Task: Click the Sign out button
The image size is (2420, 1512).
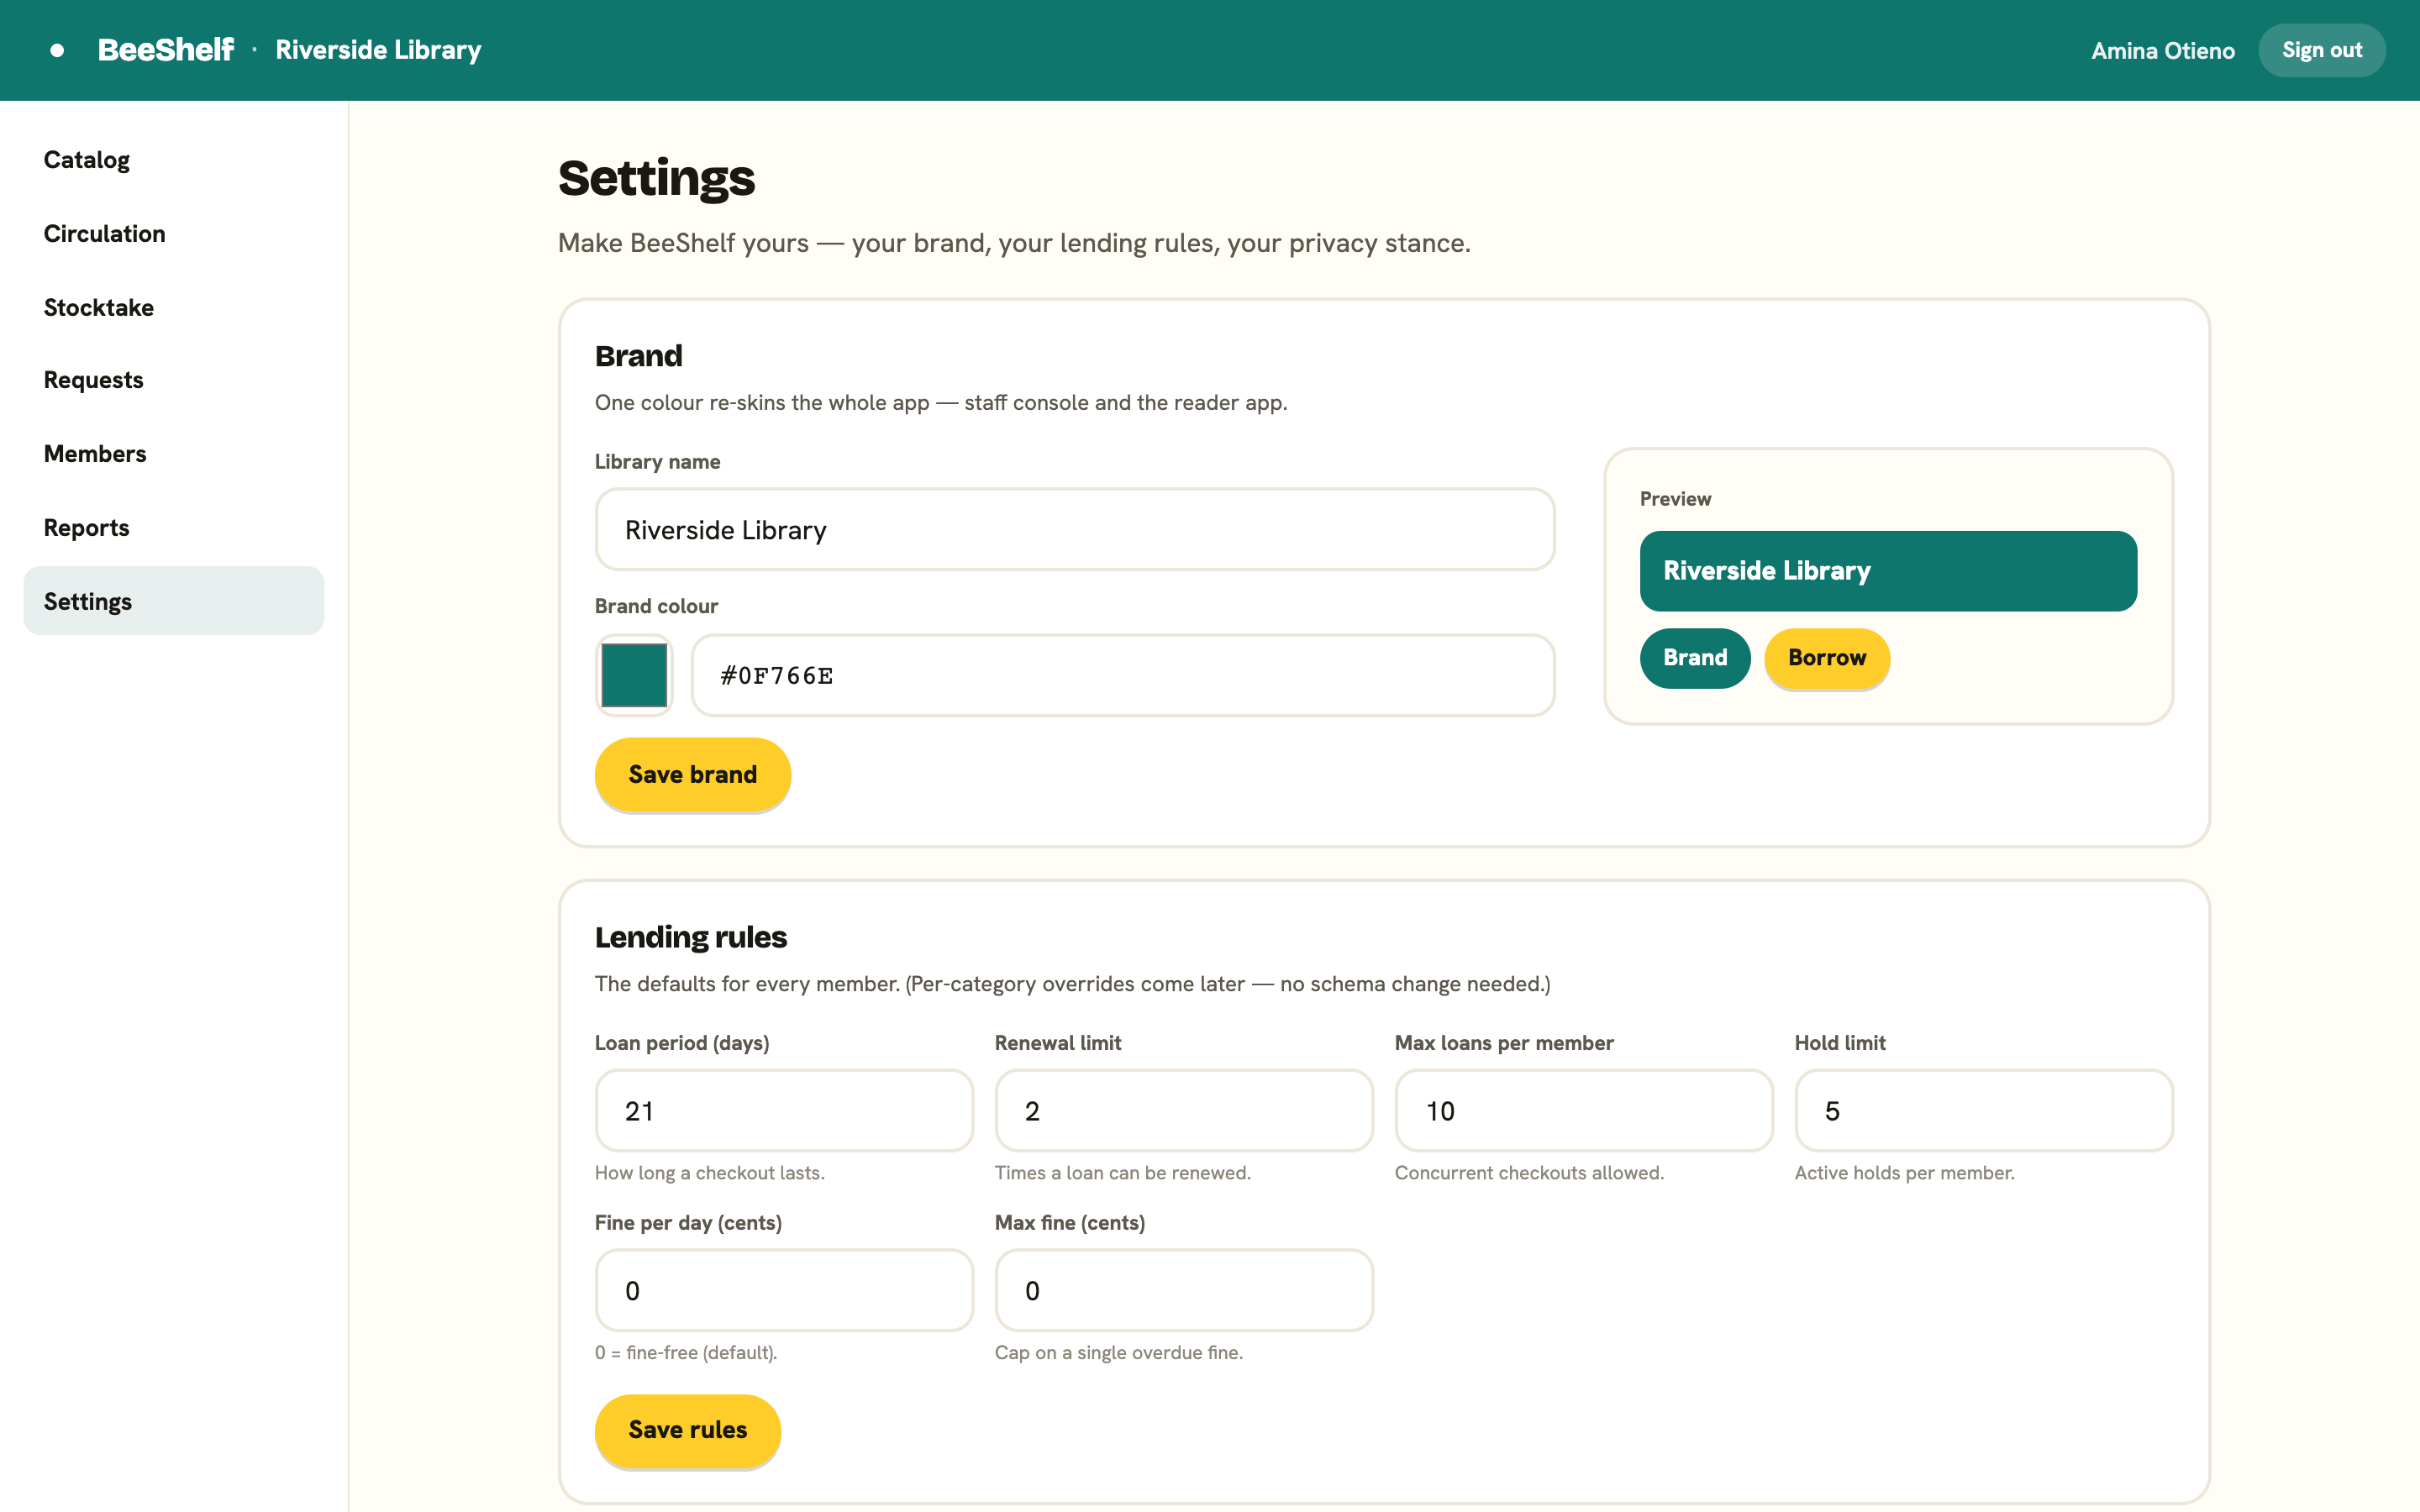Action: 2321,50
